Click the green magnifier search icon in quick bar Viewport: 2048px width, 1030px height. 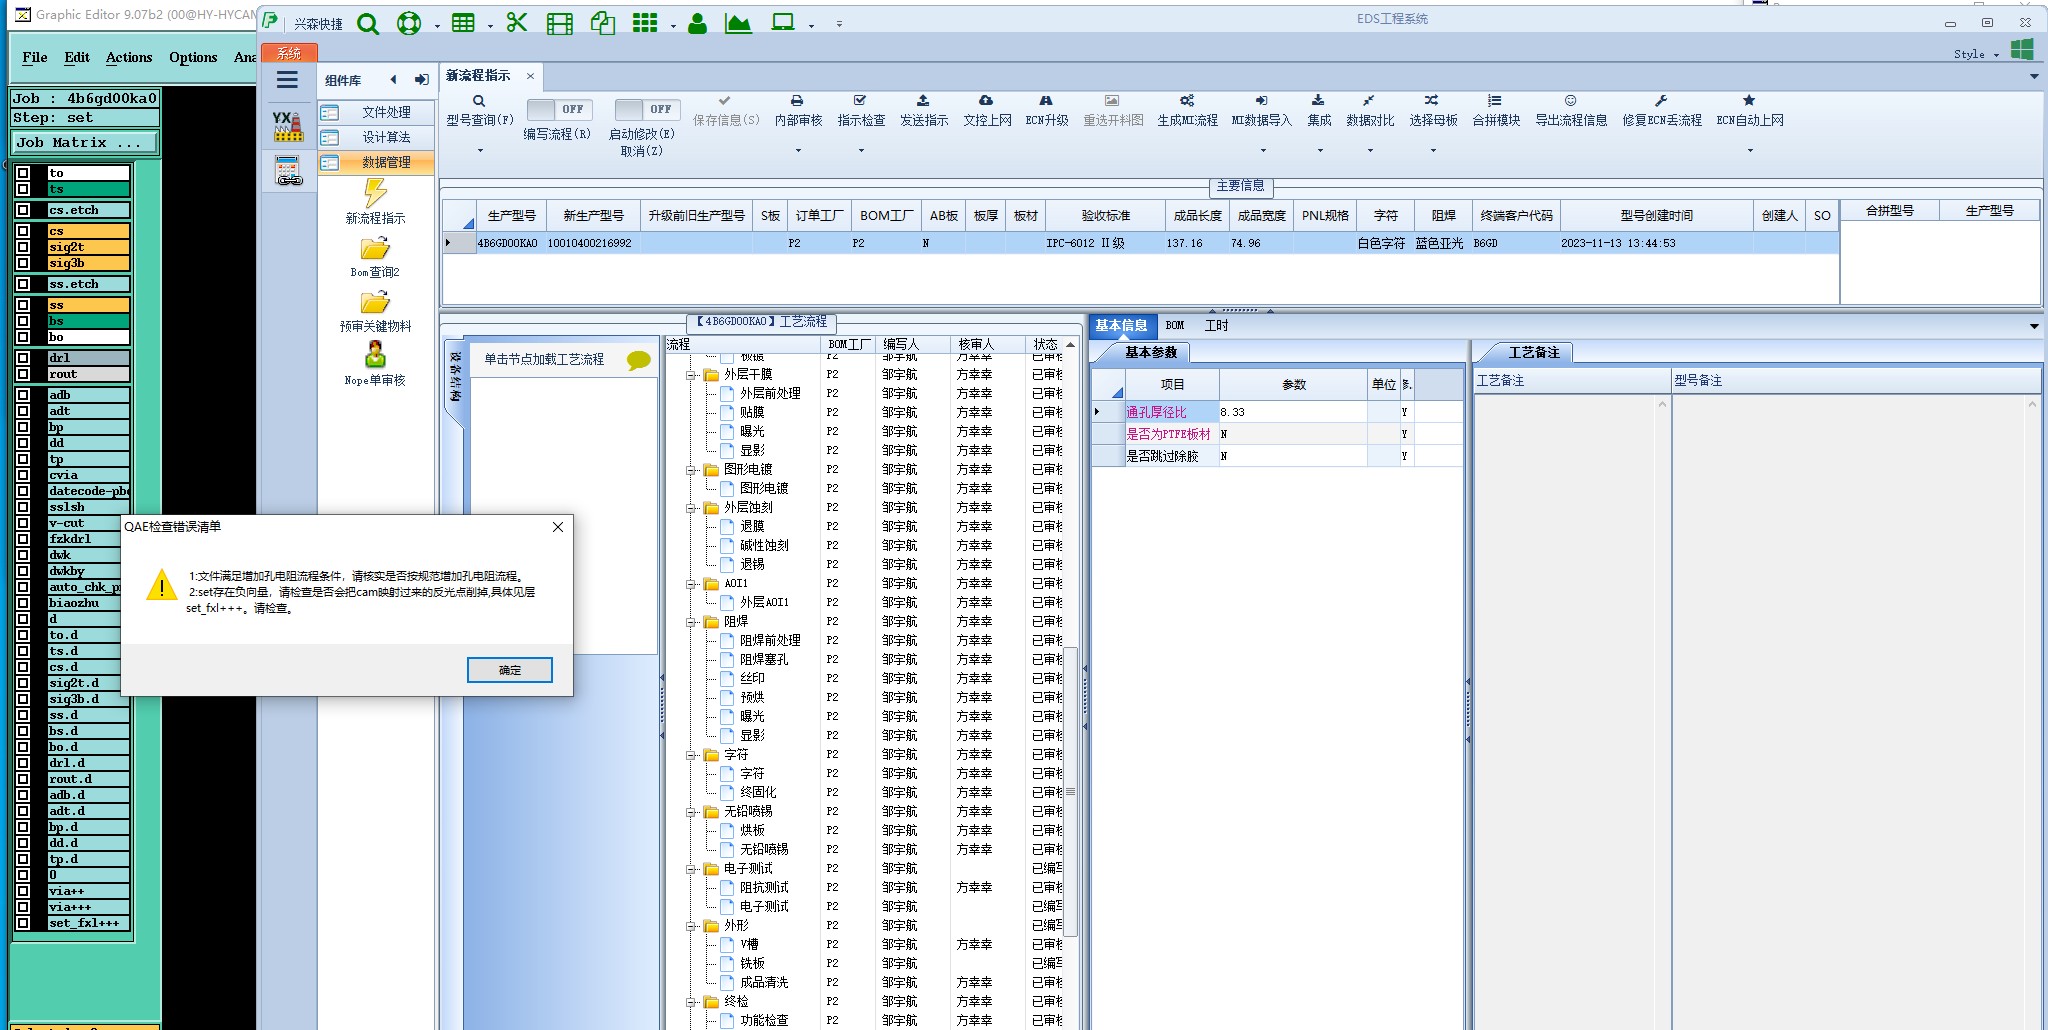click(368, 23)
